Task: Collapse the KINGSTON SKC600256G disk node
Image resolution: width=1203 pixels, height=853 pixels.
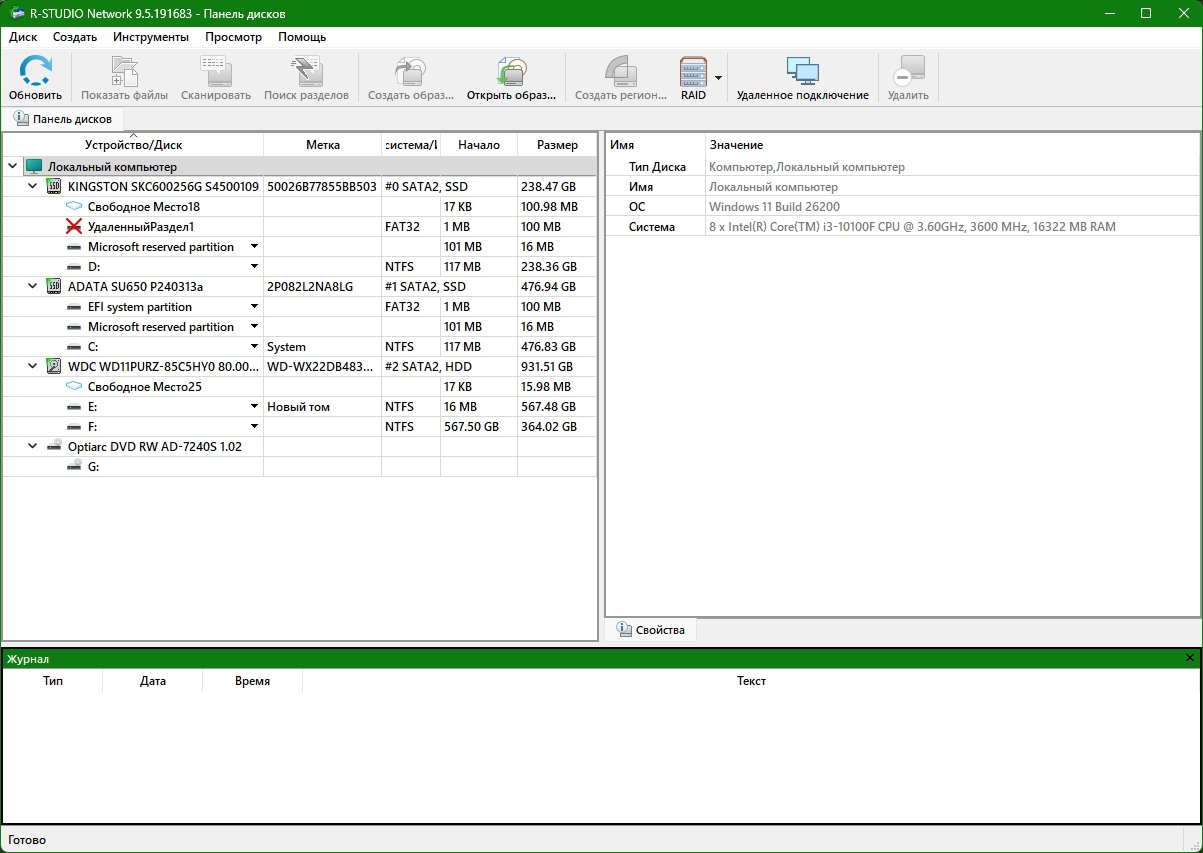Action: pos(32,187)
